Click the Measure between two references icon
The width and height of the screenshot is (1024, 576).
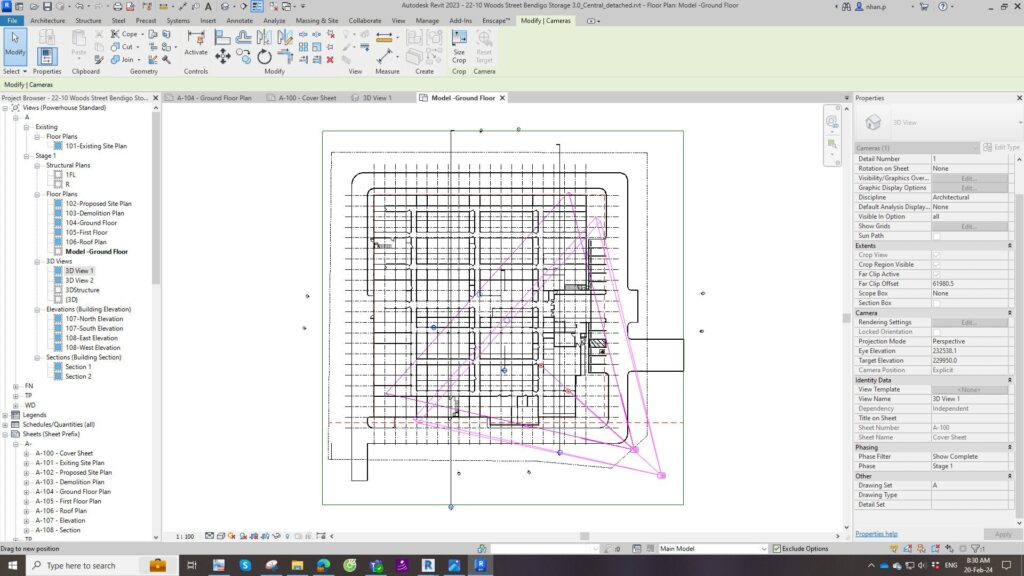384,36
